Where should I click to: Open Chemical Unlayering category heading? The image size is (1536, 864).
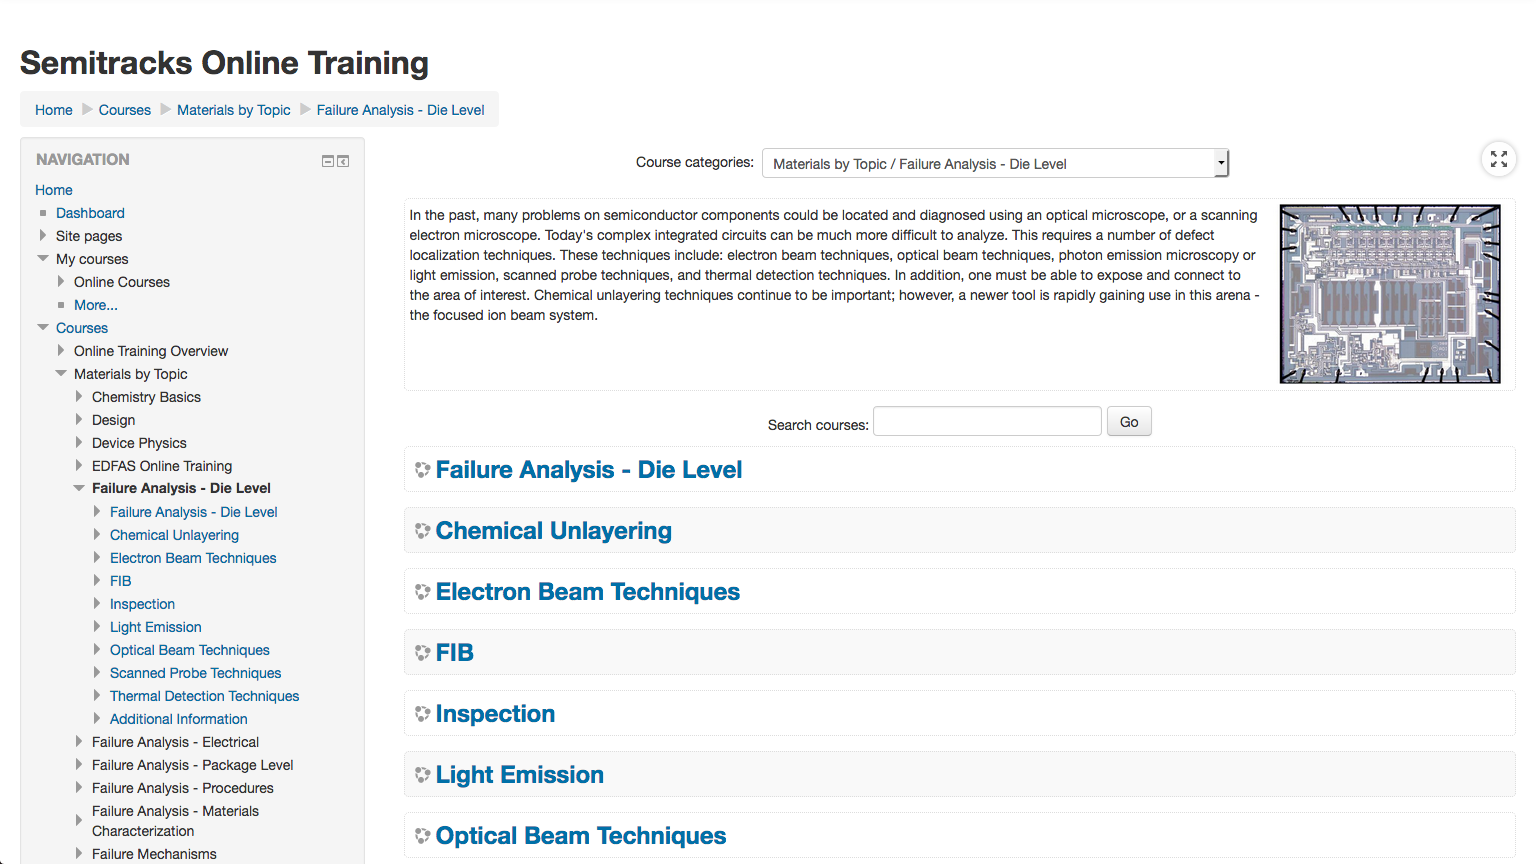click(x=554, y=531)
